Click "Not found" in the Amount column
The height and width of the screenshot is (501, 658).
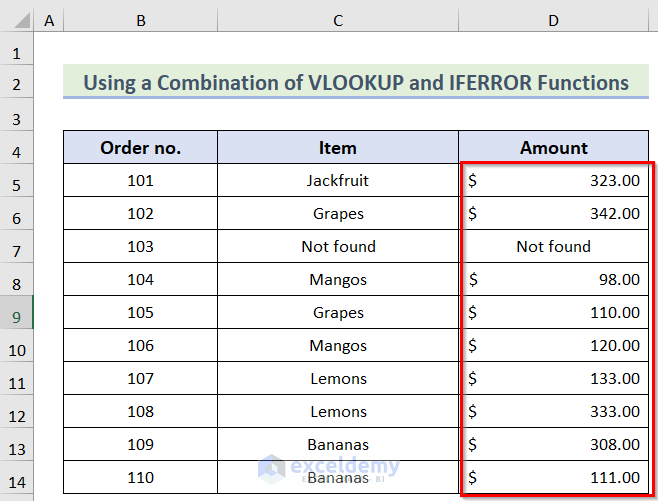tap(554, 246)
